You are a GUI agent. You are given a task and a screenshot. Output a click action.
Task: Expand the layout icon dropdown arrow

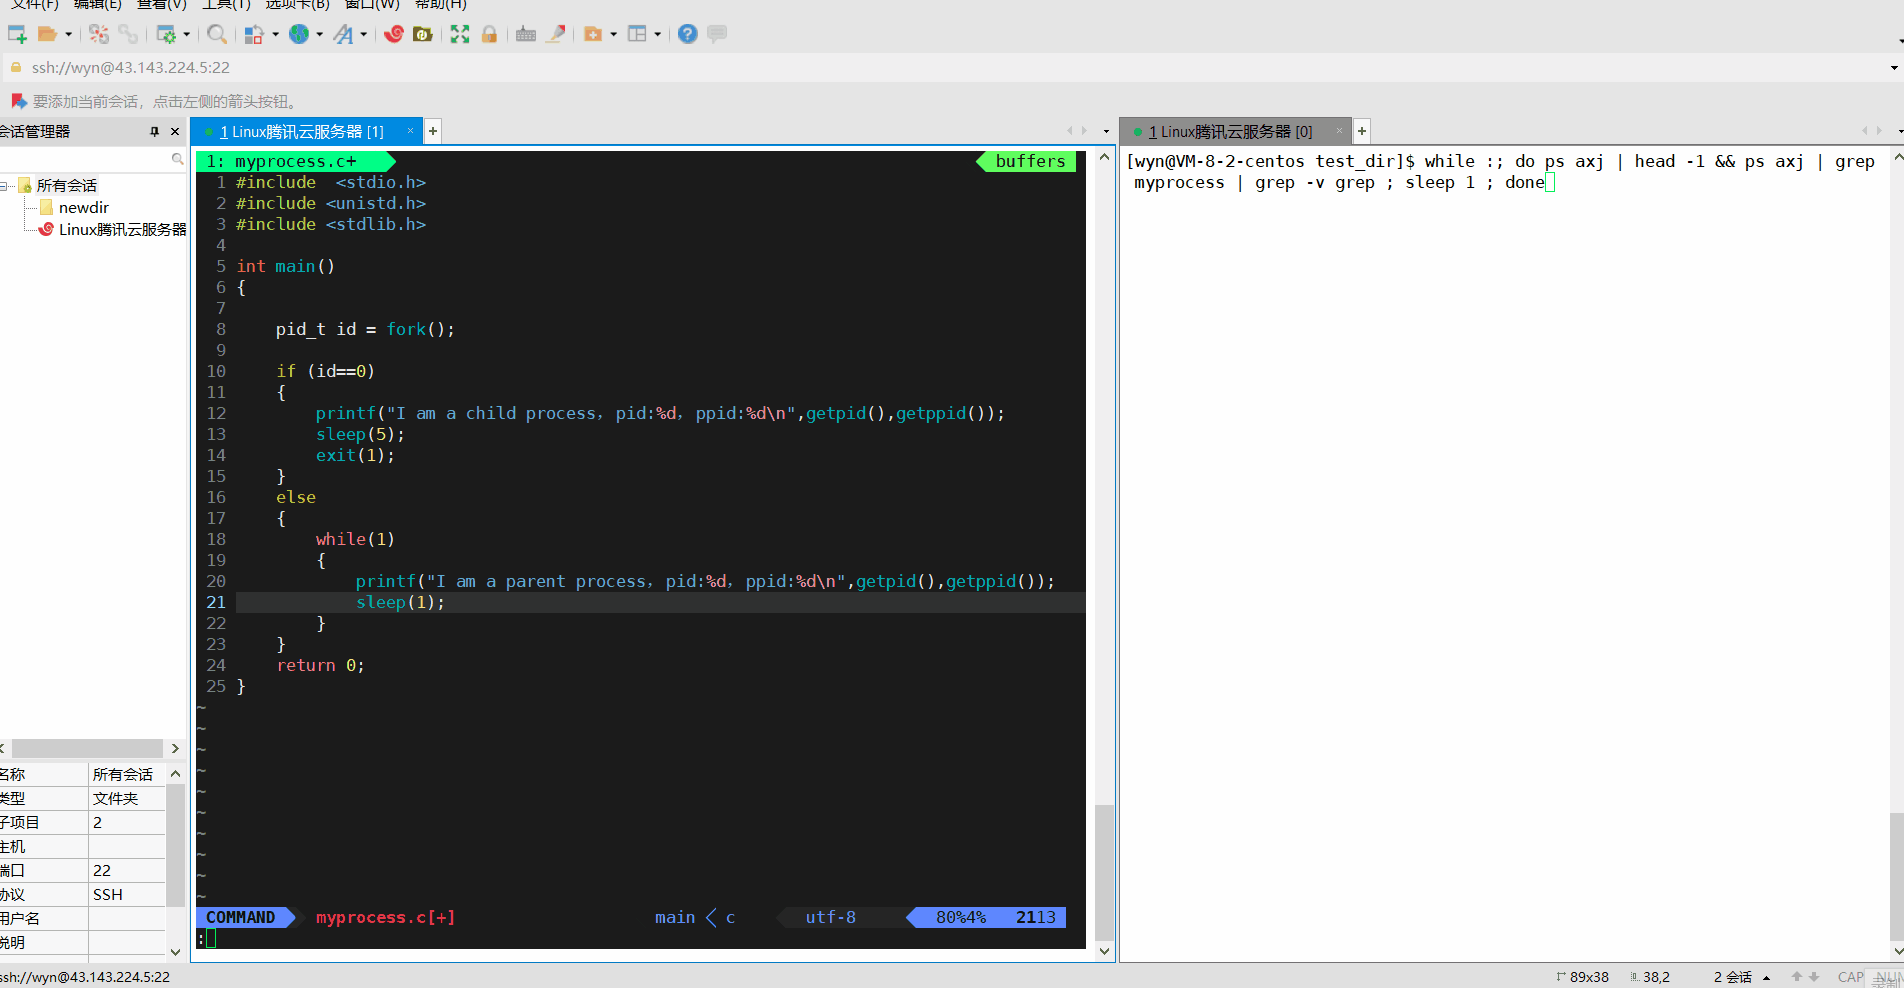pyautogui.click(x=658, y=34)
